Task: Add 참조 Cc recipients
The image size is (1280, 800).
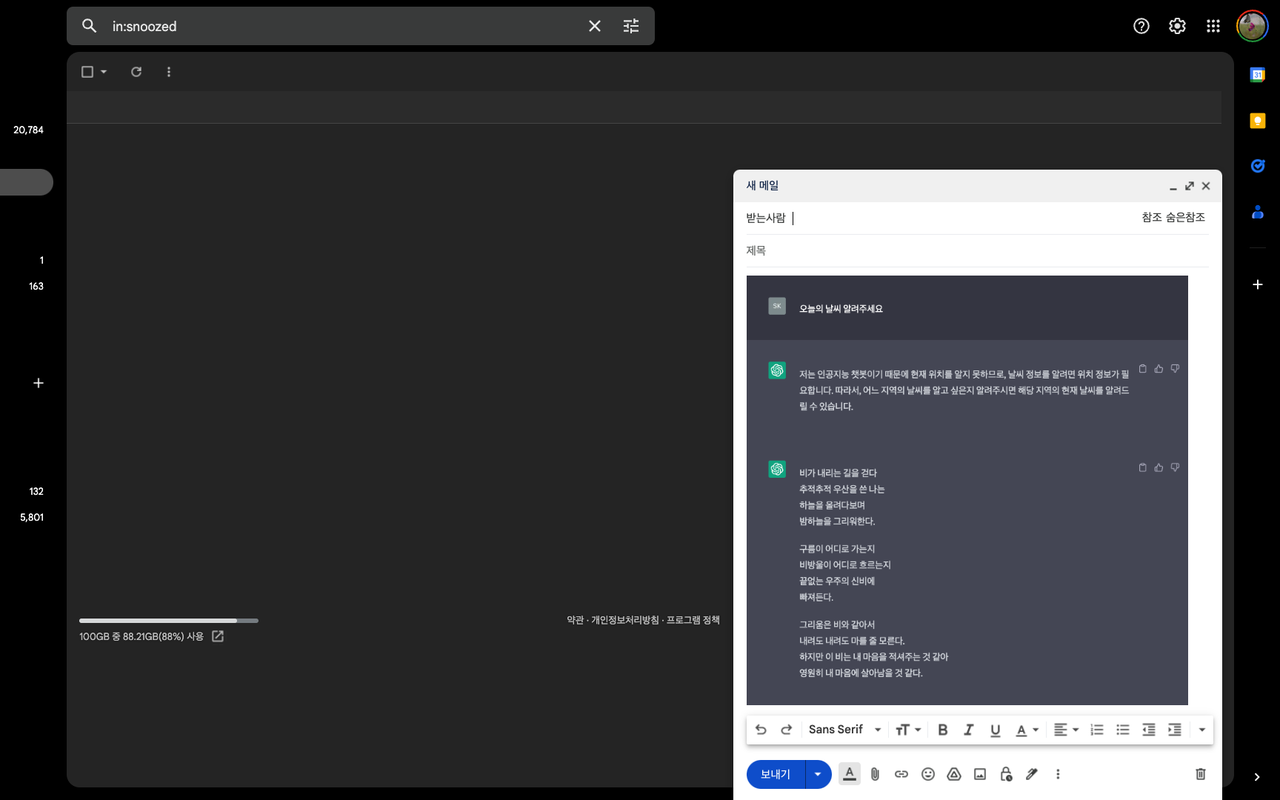Action: (x=1152, y=217)
